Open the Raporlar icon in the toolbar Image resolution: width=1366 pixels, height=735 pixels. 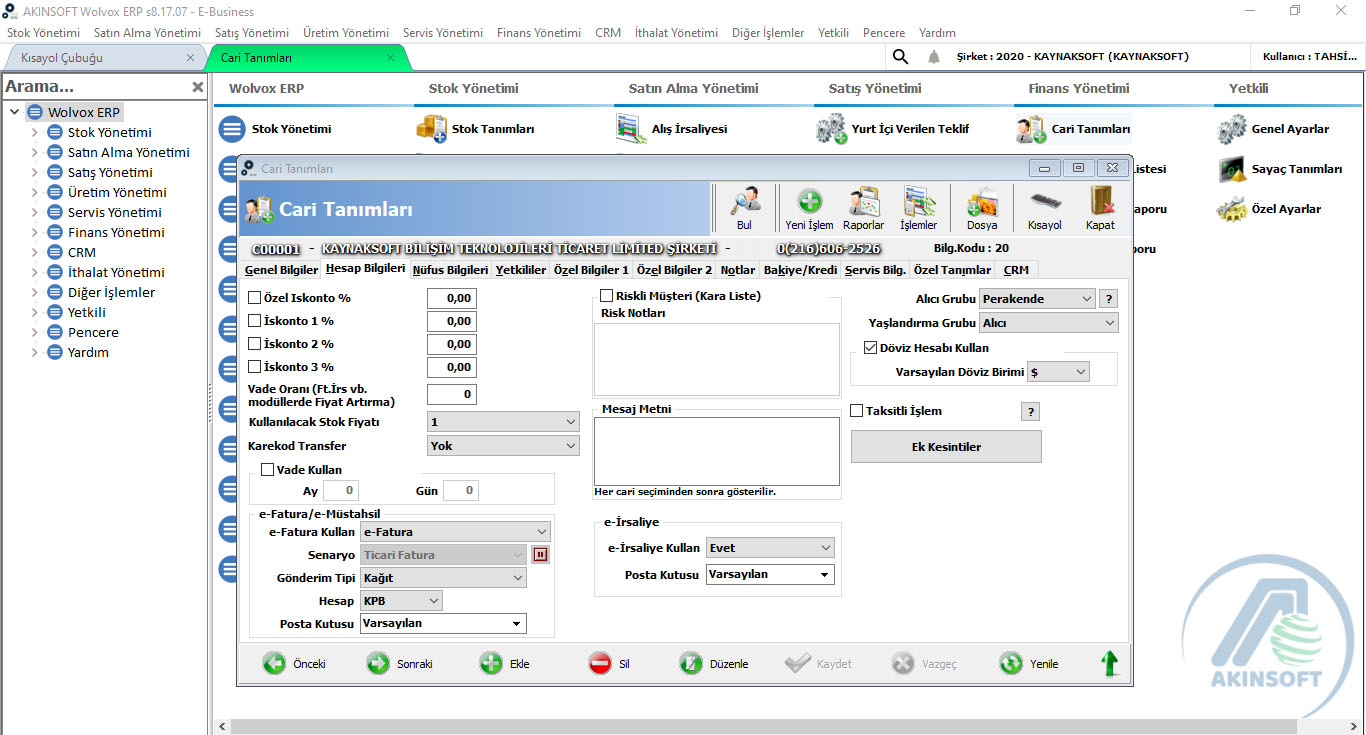[x=864, y=207]
